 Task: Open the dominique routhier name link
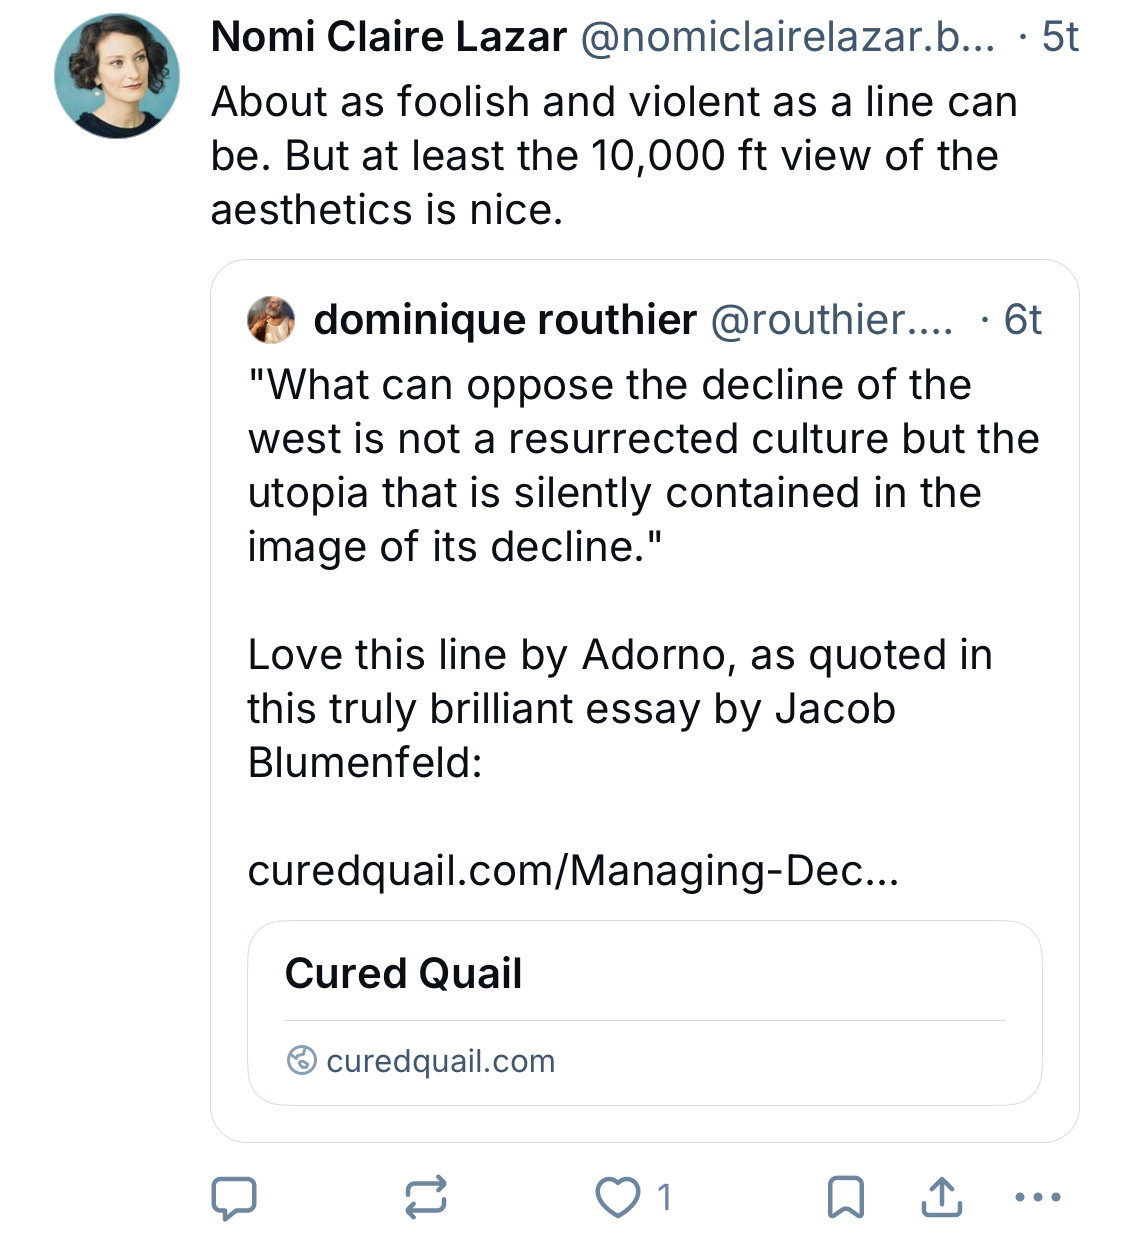click(x=505, y=320)
